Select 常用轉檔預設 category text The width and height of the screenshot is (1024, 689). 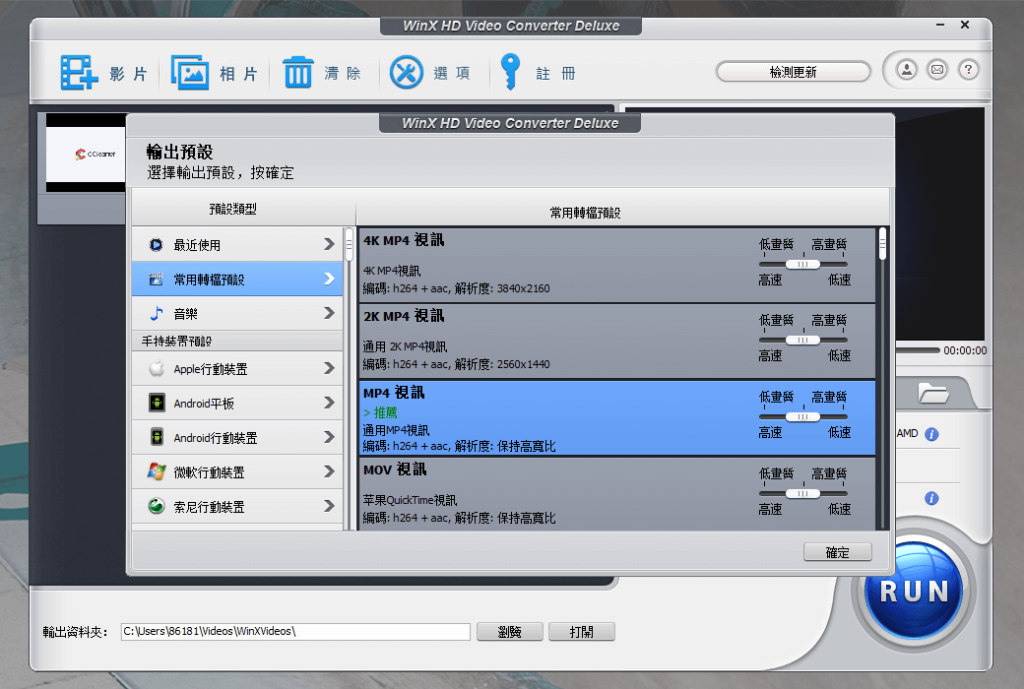[x=209, y=280]
